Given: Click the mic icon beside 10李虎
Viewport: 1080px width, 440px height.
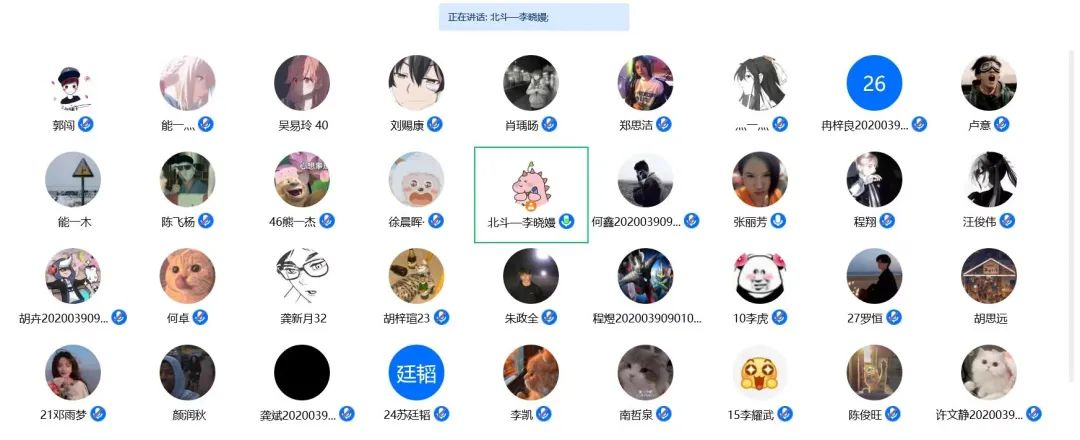Looking at the screenshot, I should coord(780,317).
